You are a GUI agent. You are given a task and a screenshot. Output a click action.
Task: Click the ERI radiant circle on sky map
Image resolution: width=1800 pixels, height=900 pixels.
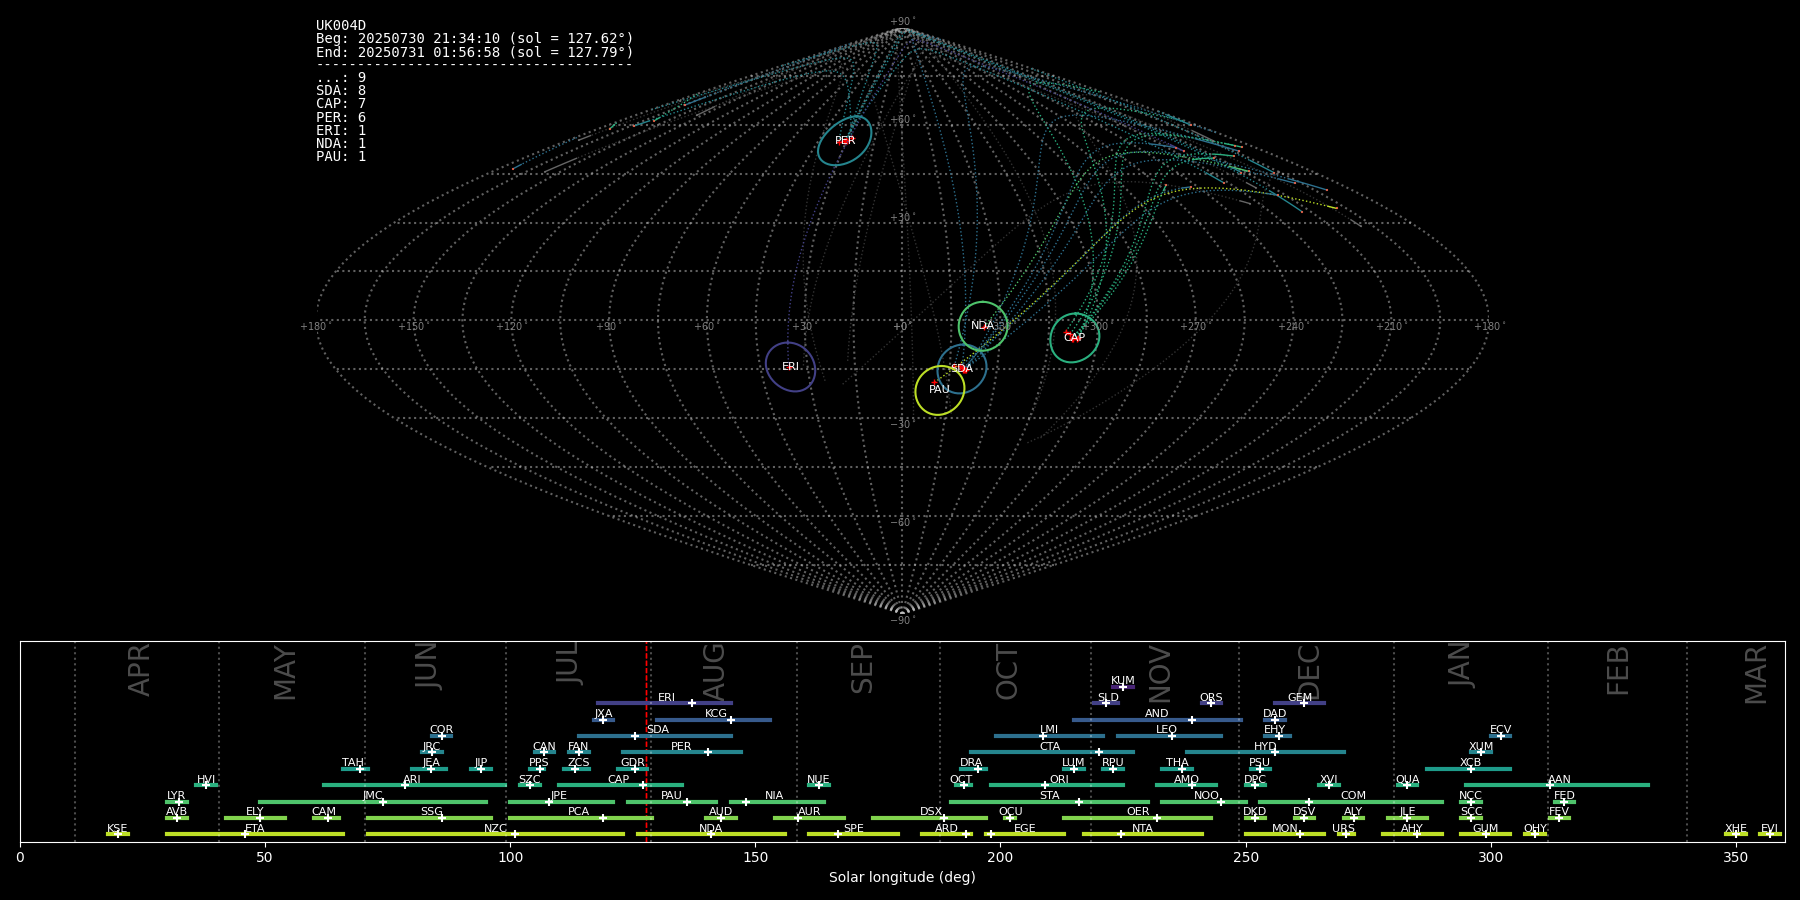point(790,367)
